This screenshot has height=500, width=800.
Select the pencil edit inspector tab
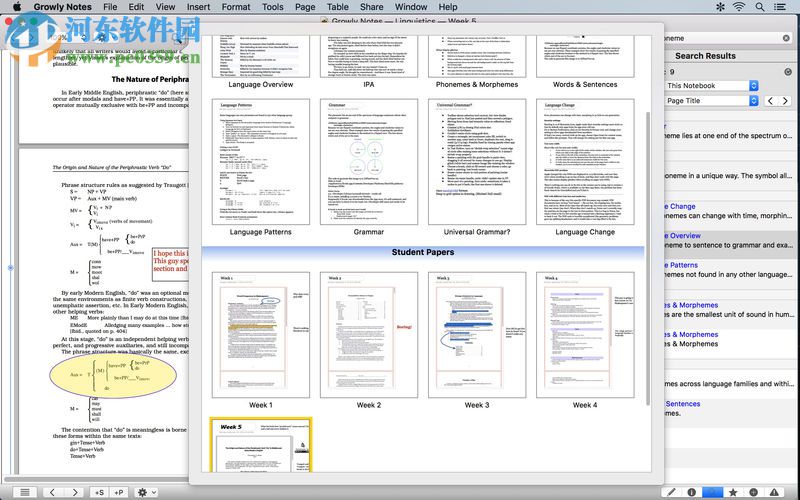(x=671, y=492)
